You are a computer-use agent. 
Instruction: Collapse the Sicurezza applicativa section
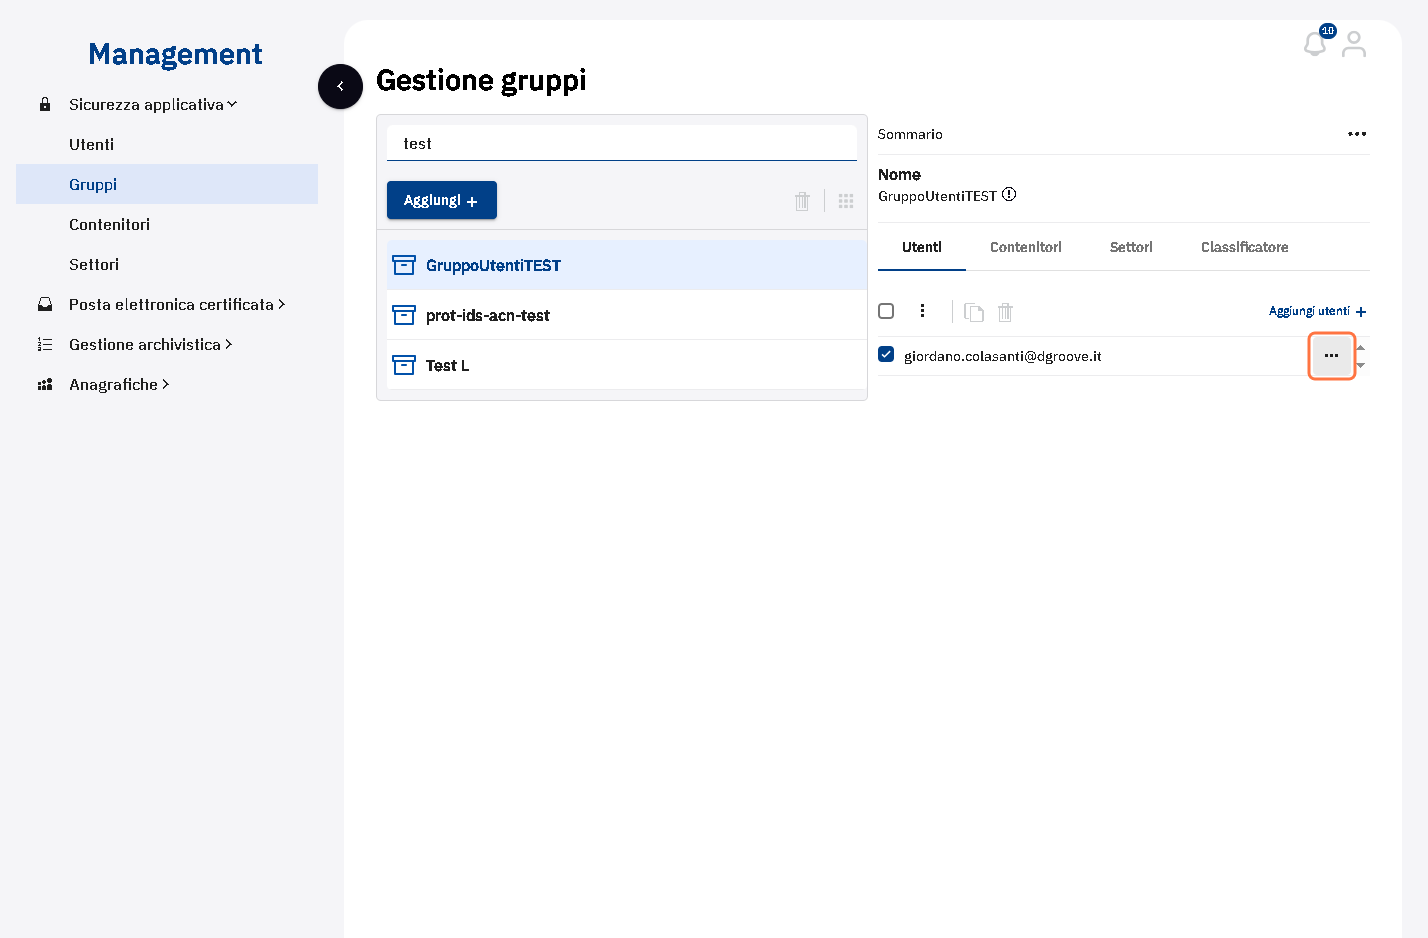(x=152, y=104)
